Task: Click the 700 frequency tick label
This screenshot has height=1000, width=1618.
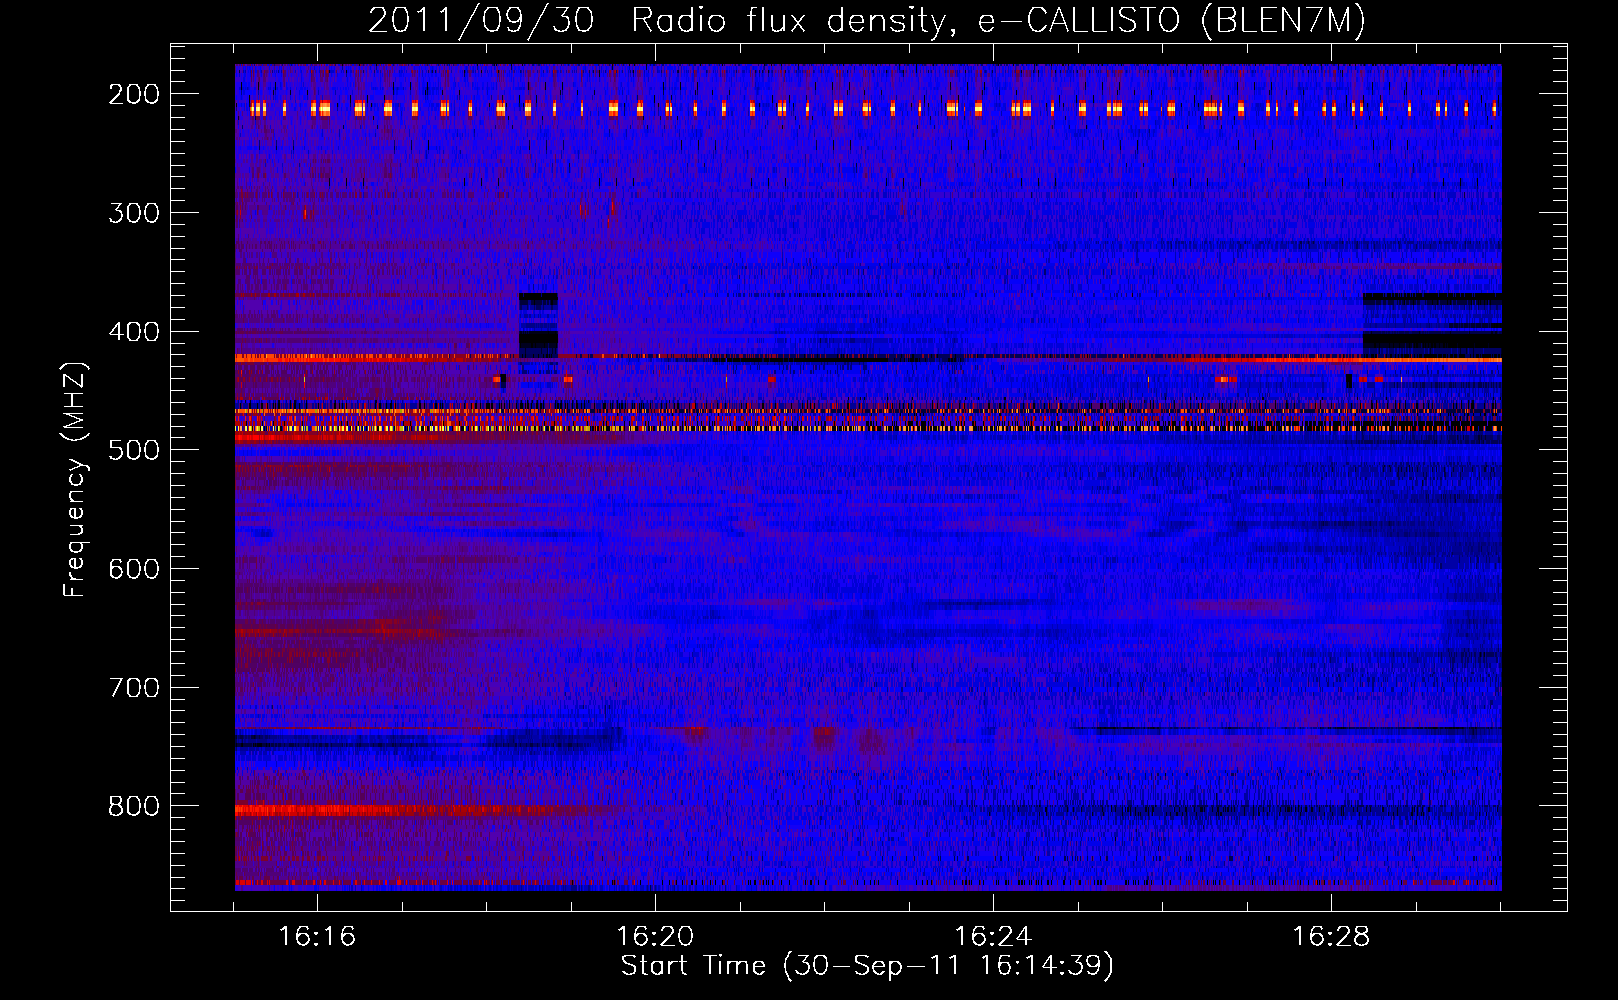Action: [x=134, y=688]
